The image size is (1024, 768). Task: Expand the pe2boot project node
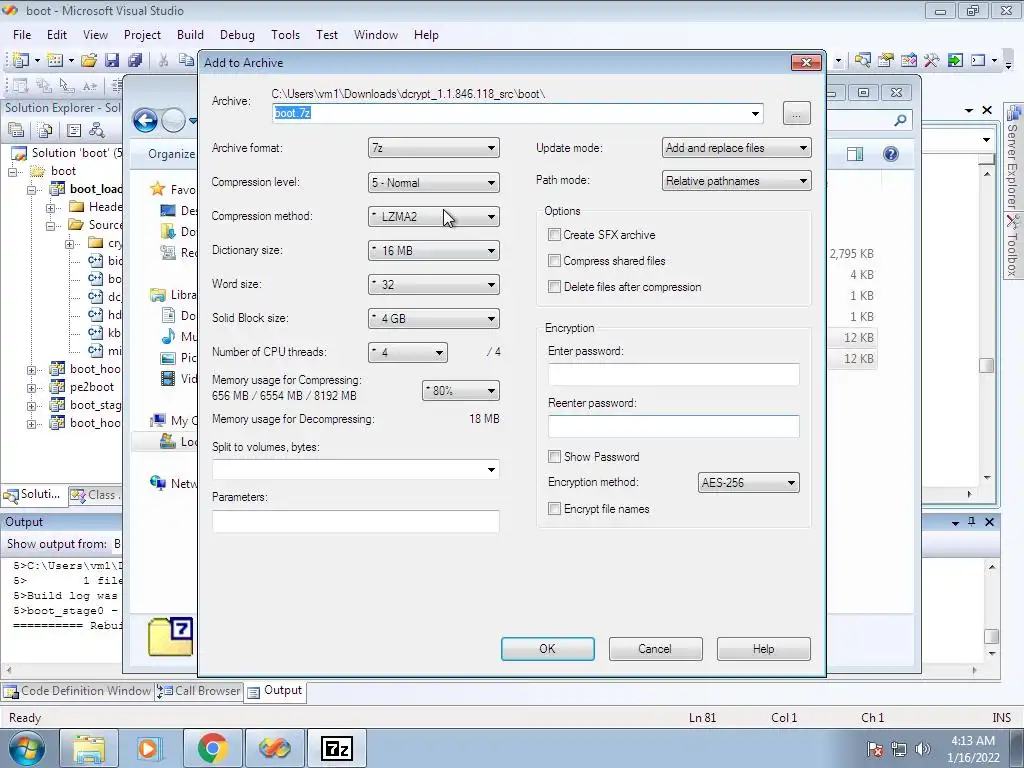(x=31, y=388)
